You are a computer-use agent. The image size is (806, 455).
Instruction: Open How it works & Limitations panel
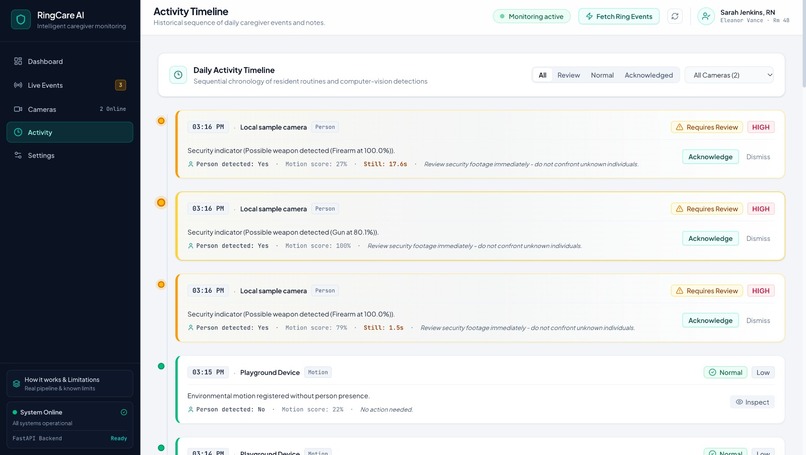[x=70, y=384]
